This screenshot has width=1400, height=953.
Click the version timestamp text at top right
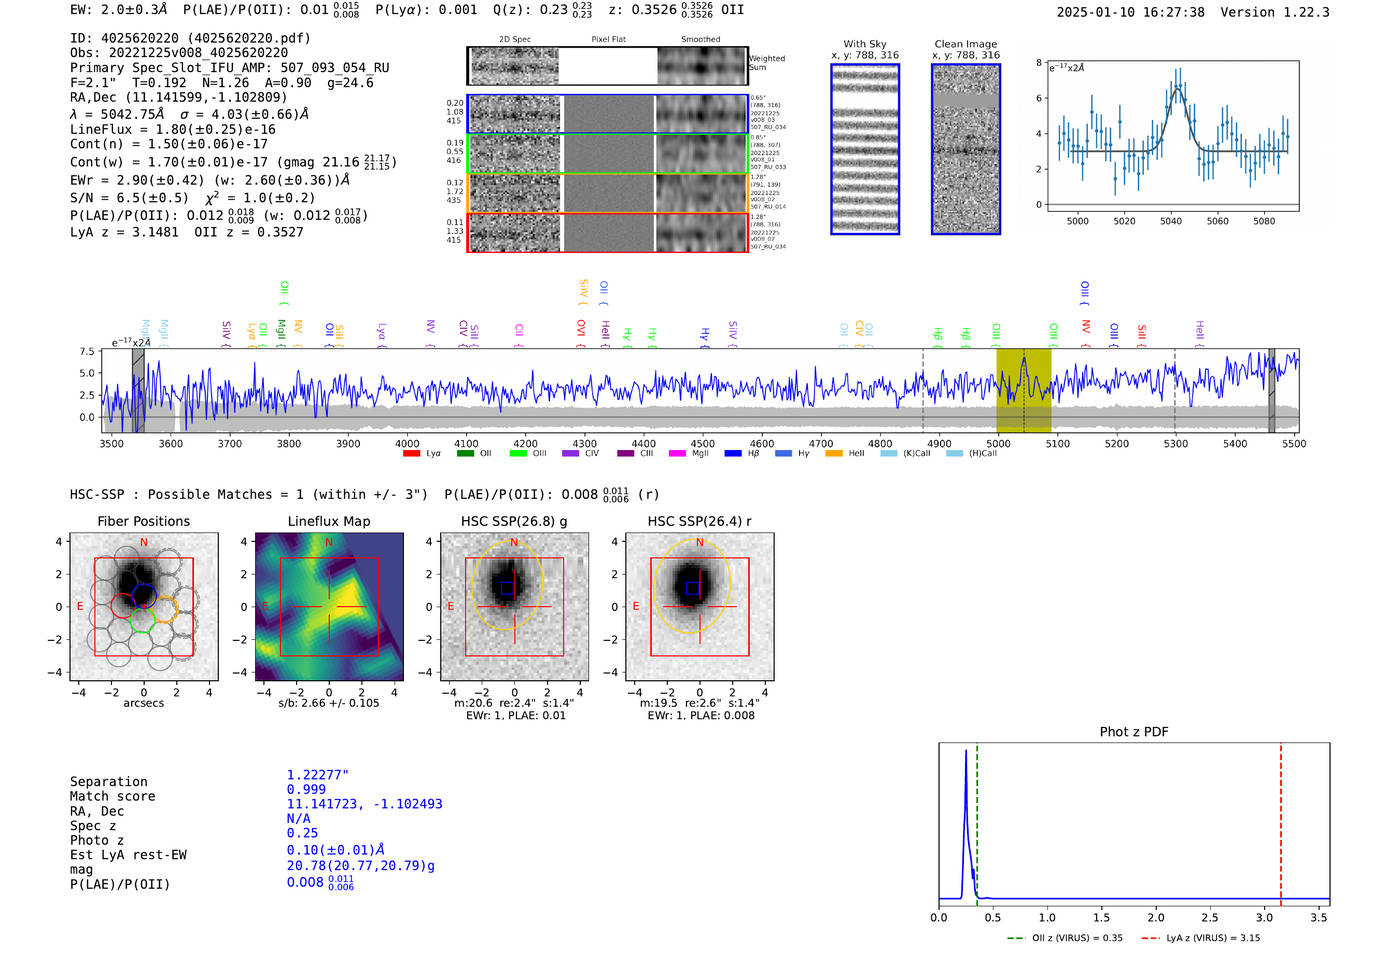1192,13
